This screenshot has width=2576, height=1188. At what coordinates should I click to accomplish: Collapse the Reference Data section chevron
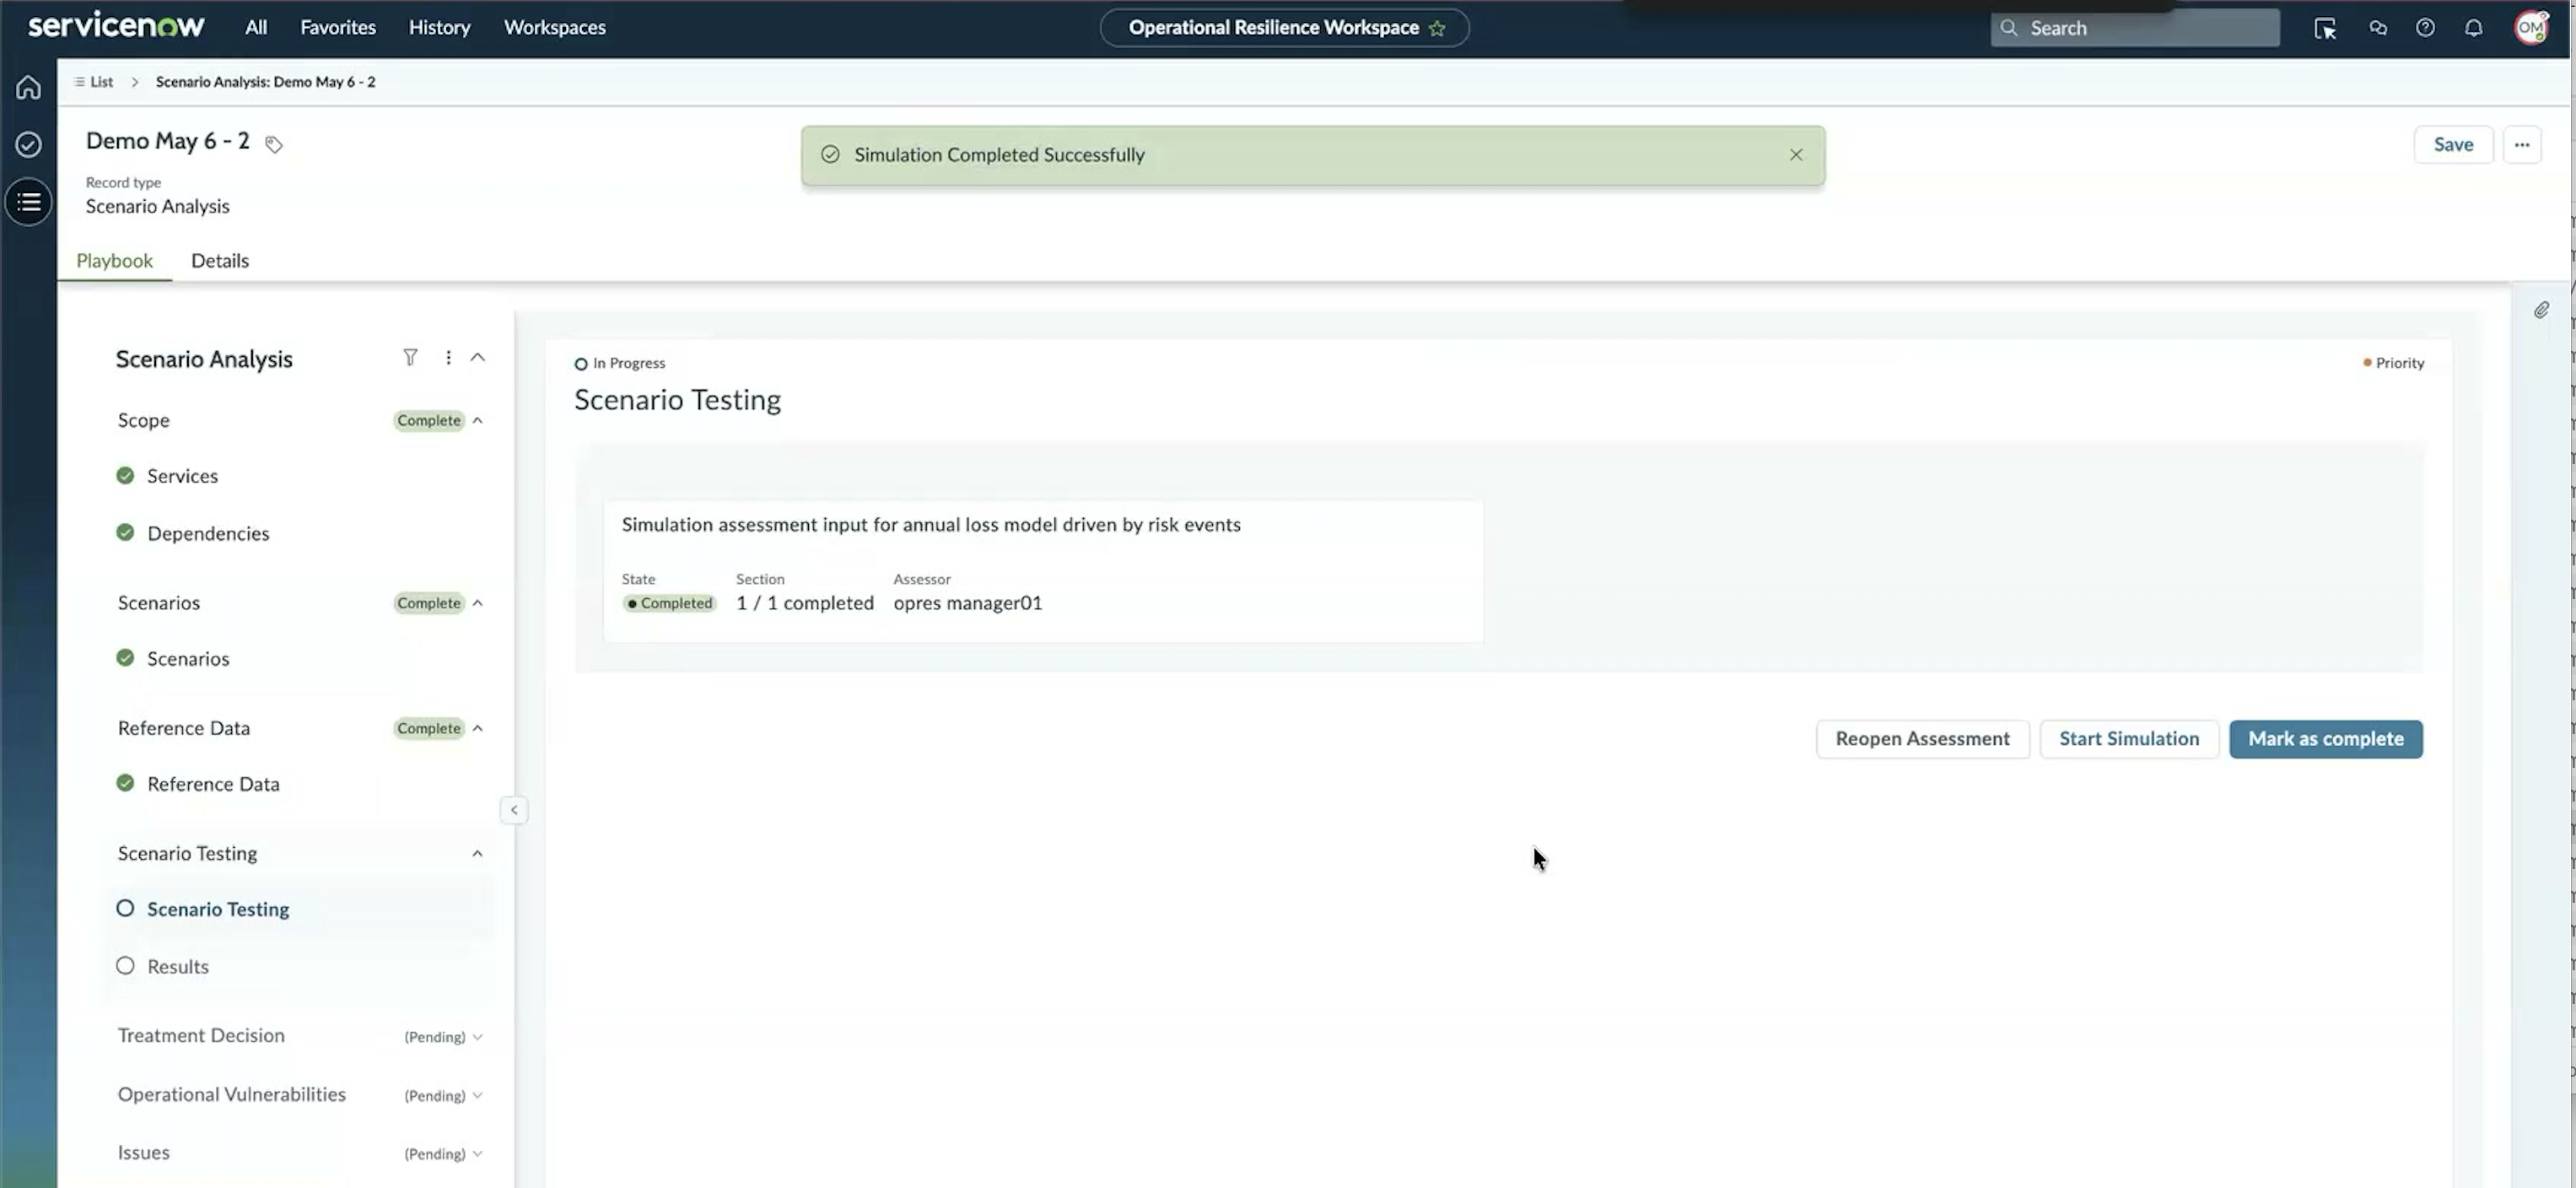(478, 728)
